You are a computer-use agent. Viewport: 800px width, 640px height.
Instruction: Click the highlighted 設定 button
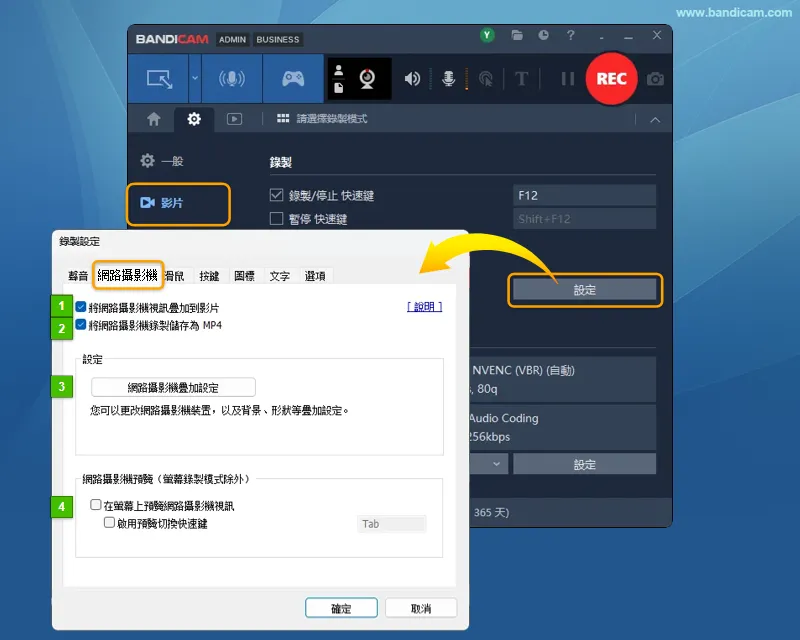tap(585, 290)
